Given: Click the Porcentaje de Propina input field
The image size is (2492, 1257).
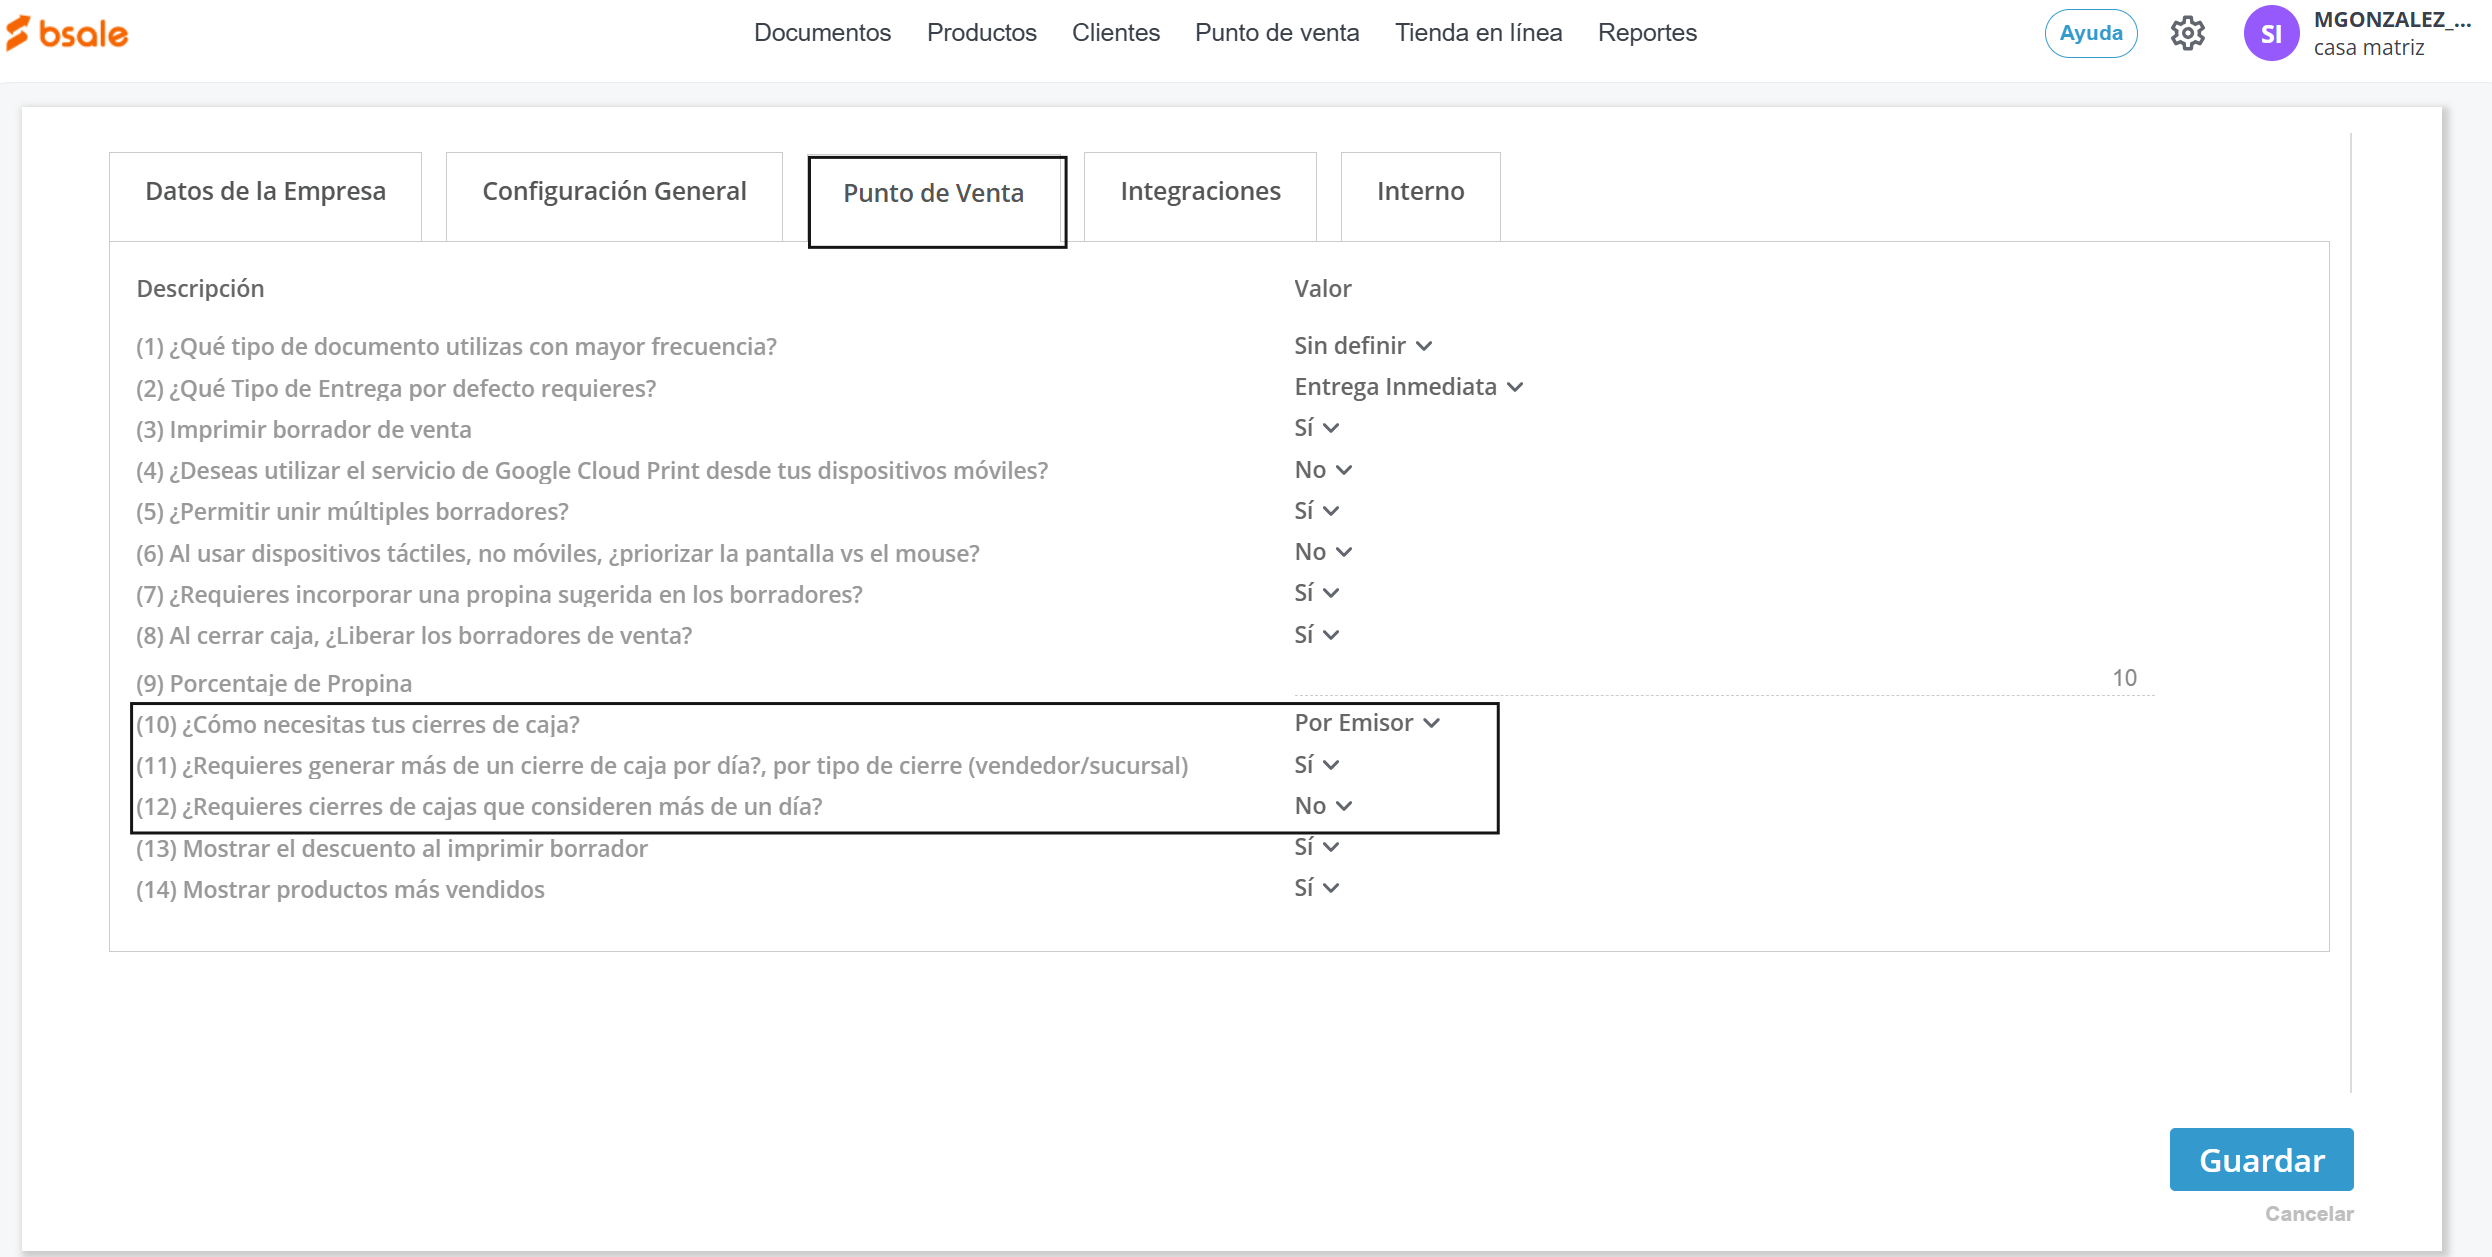Looking at the screenshot, I should coord(1723,679).
